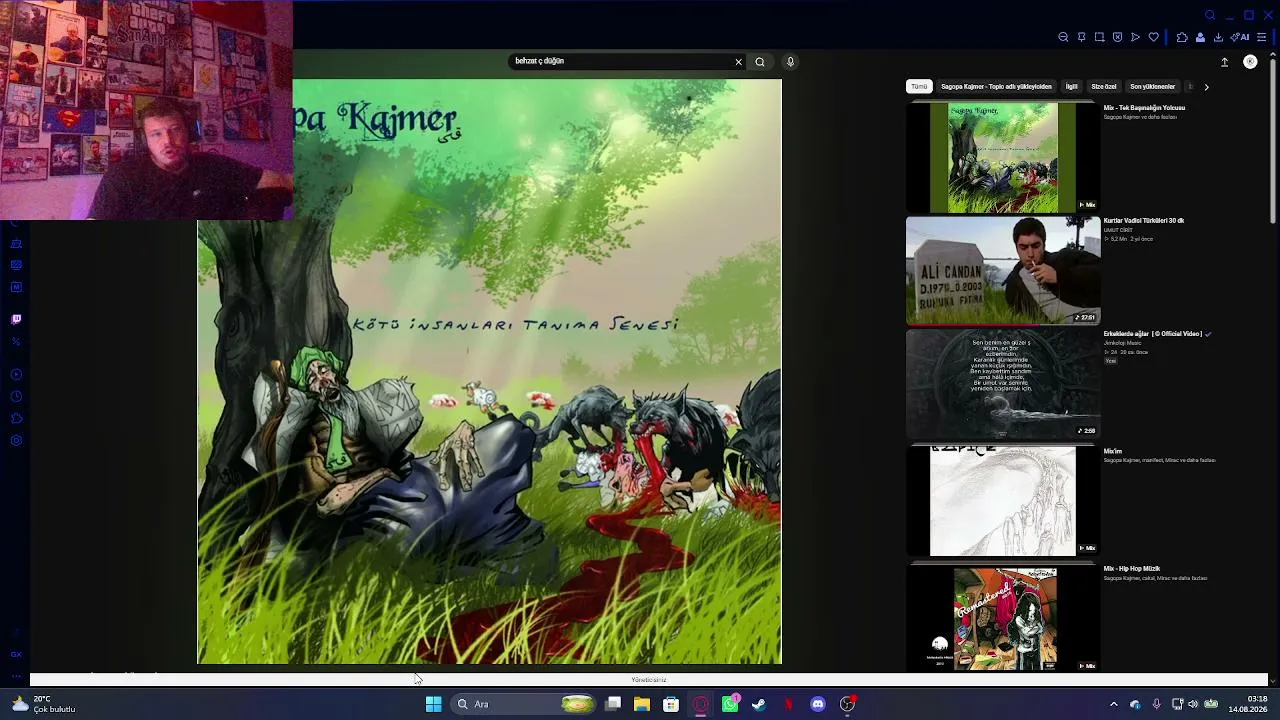The width and height of the screenshot is (1280, 720).
Task: Click the YouTube search magnifier button
Action: point(760,62)
